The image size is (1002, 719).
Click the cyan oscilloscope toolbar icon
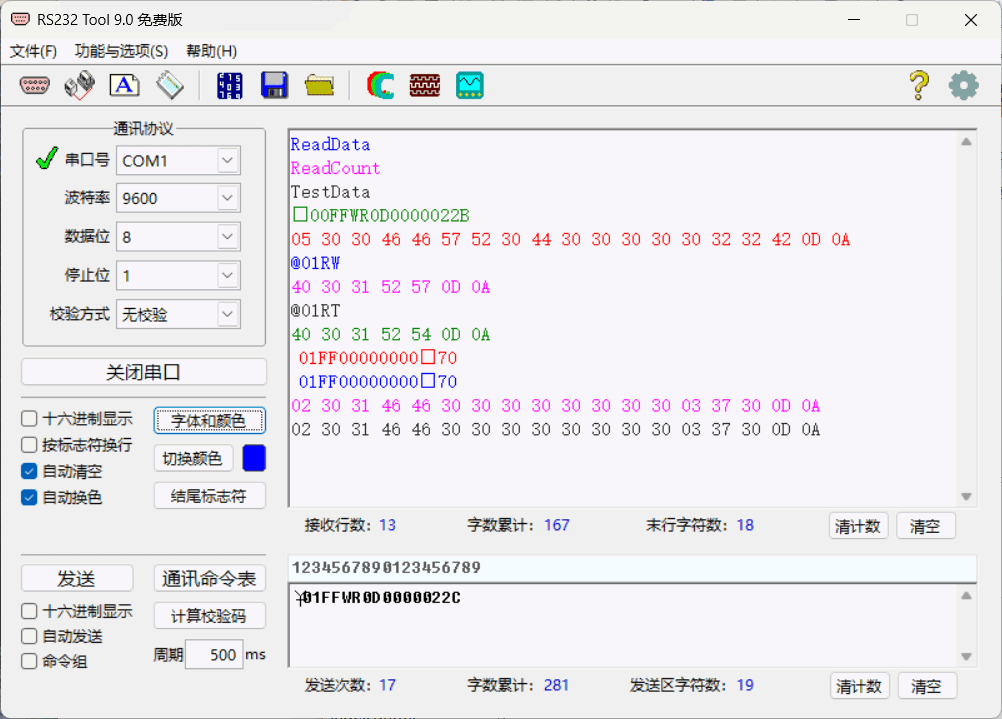pos(470,85)
